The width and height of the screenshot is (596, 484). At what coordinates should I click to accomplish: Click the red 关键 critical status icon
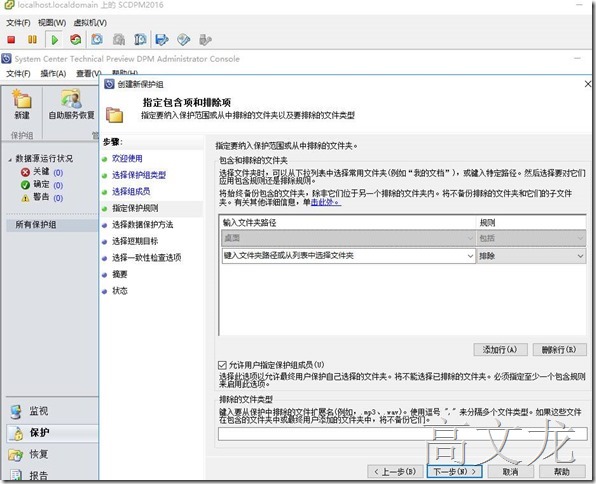tap(25, 172)
